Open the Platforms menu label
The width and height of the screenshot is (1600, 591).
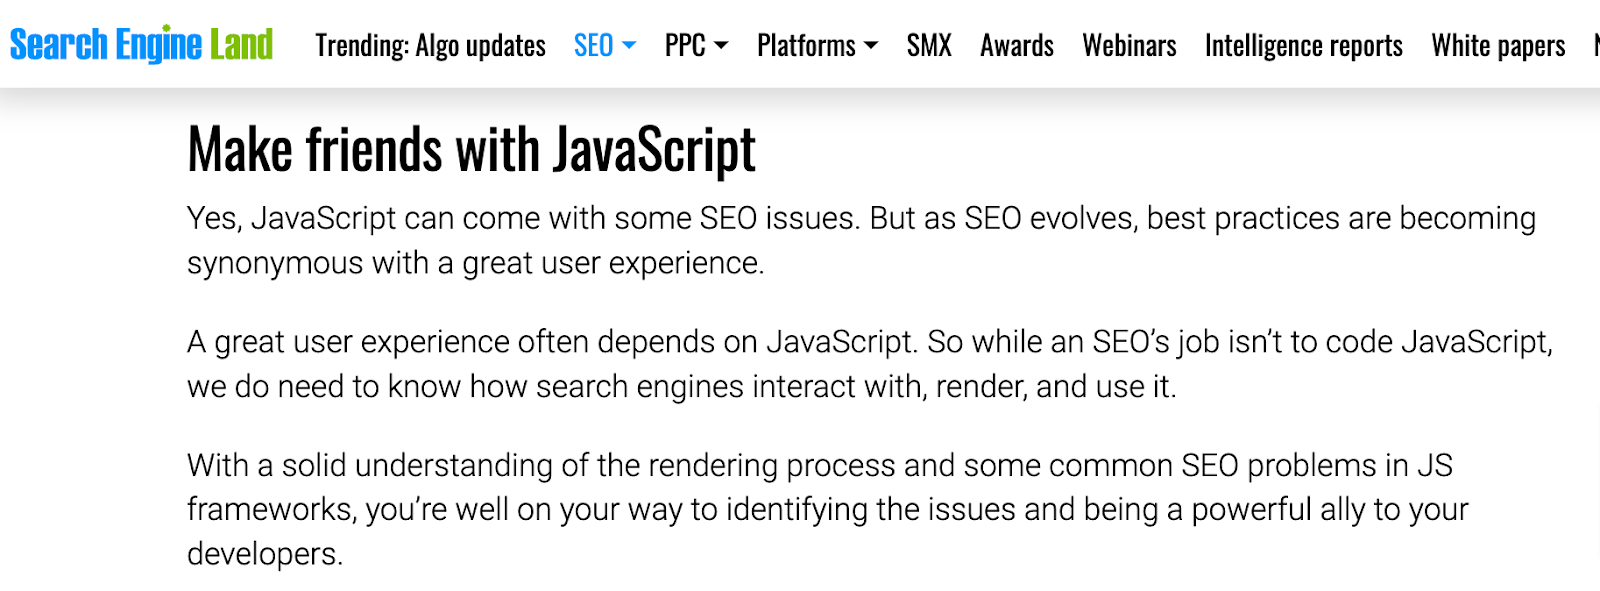(806, 46)
